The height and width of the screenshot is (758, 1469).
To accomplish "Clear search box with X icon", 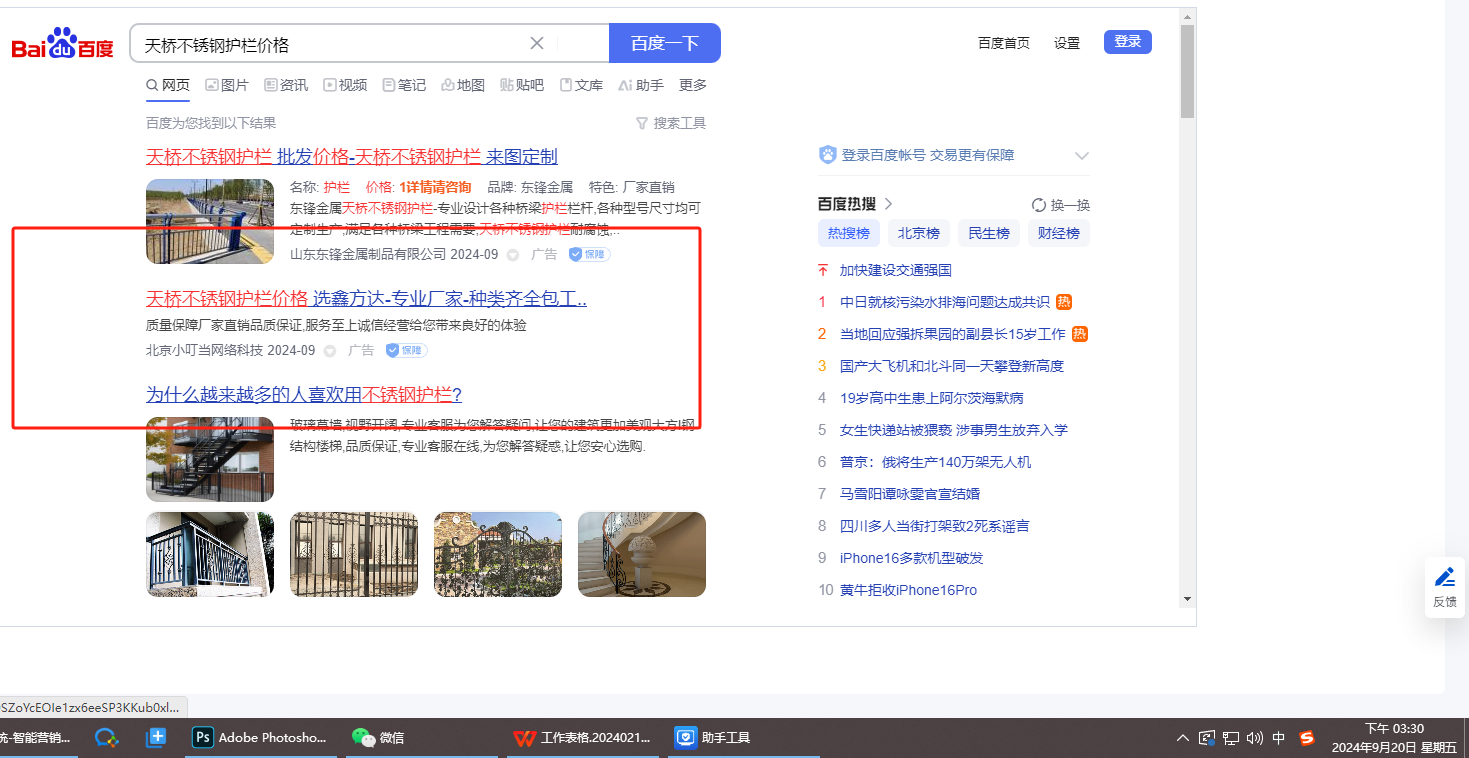I will click(537, 43).
